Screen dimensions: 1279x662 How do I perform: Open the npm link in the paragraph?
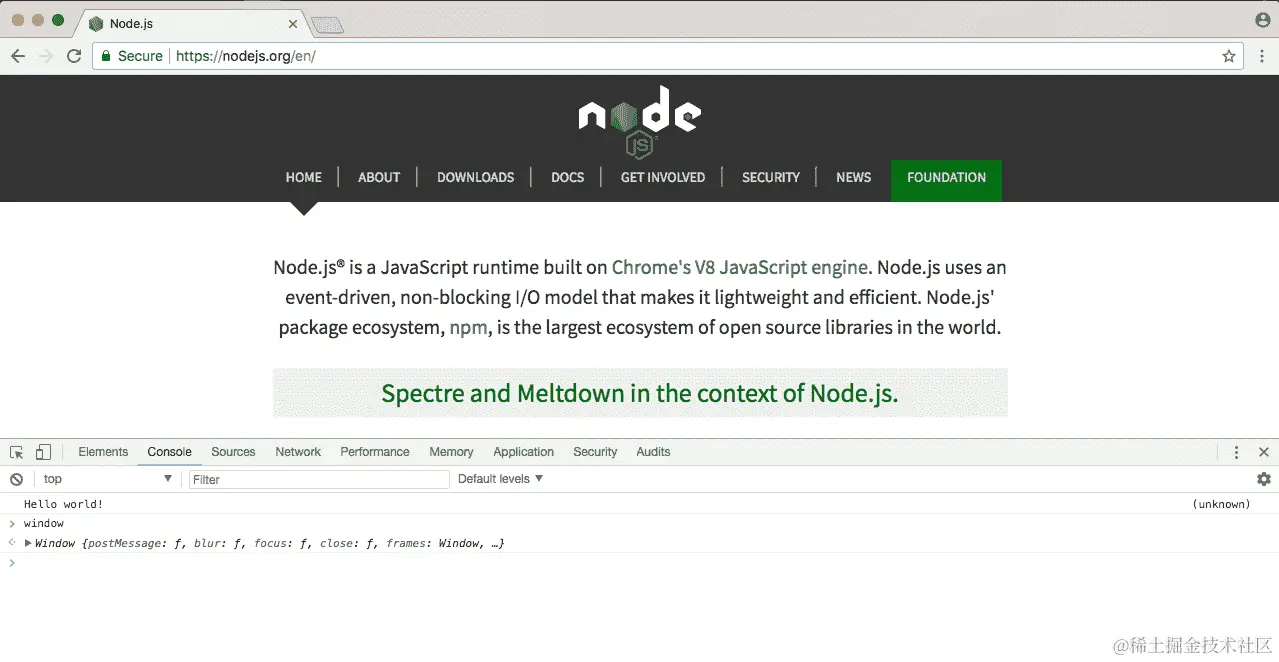click(x=469, y=328)
